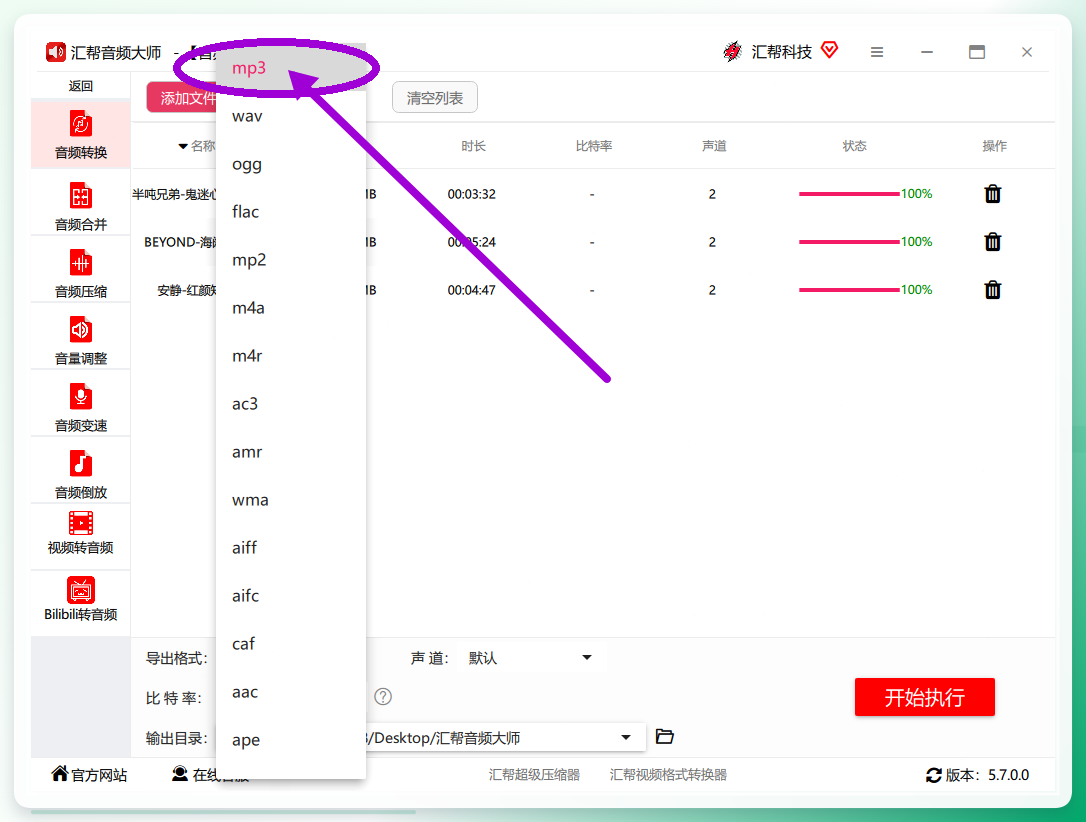Open the 汇帮视频格式转换器 link
Image resolution: width=1086 pixels, height=822 pixels.
668,775
